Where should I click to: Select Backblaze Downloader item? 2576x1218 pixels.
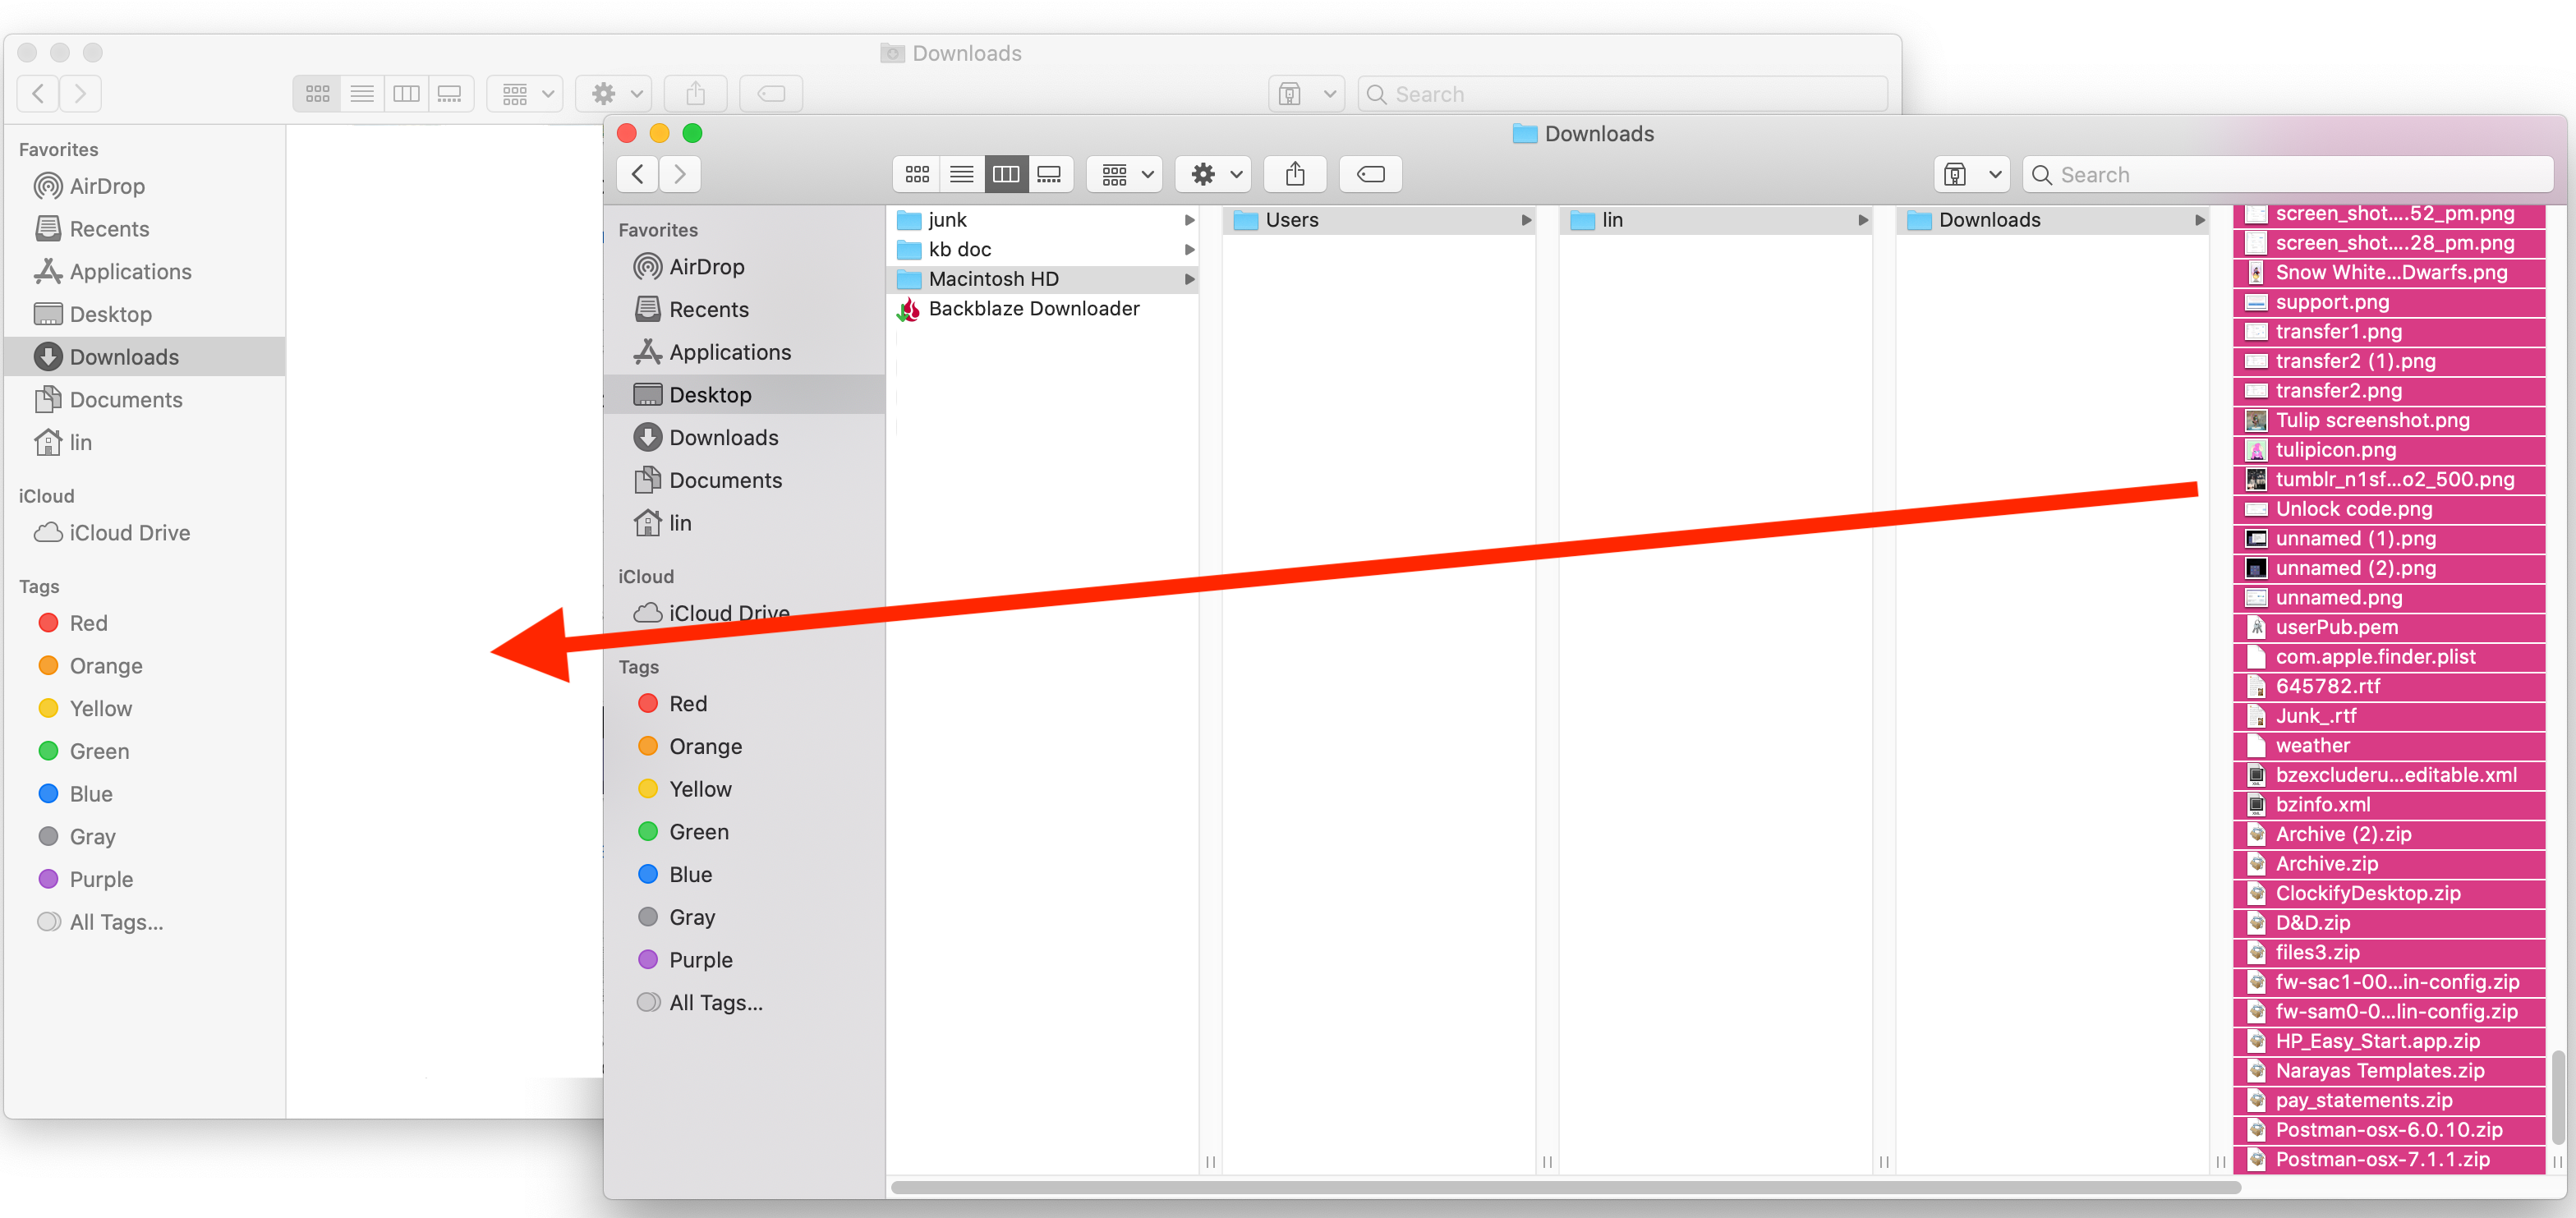[1043, 308]
